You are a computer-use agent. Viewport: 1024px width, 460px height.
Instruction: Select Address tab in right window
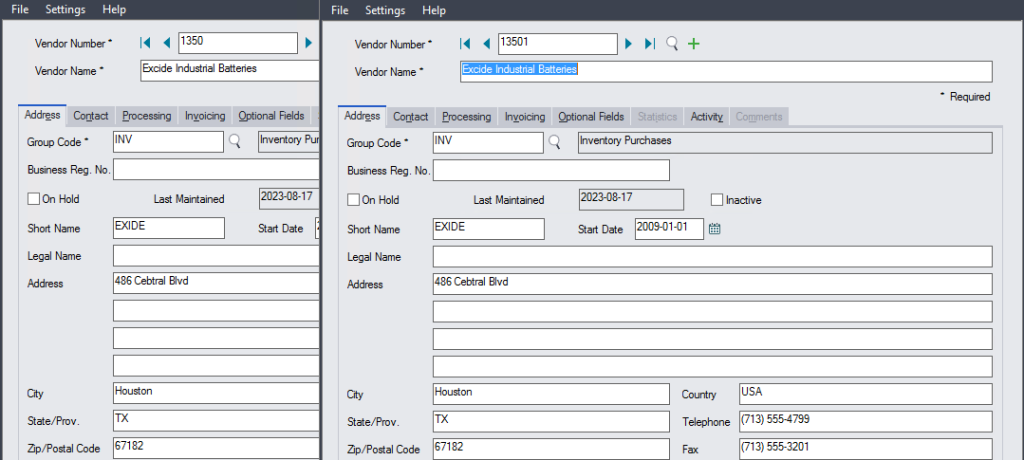coord(362,116)
